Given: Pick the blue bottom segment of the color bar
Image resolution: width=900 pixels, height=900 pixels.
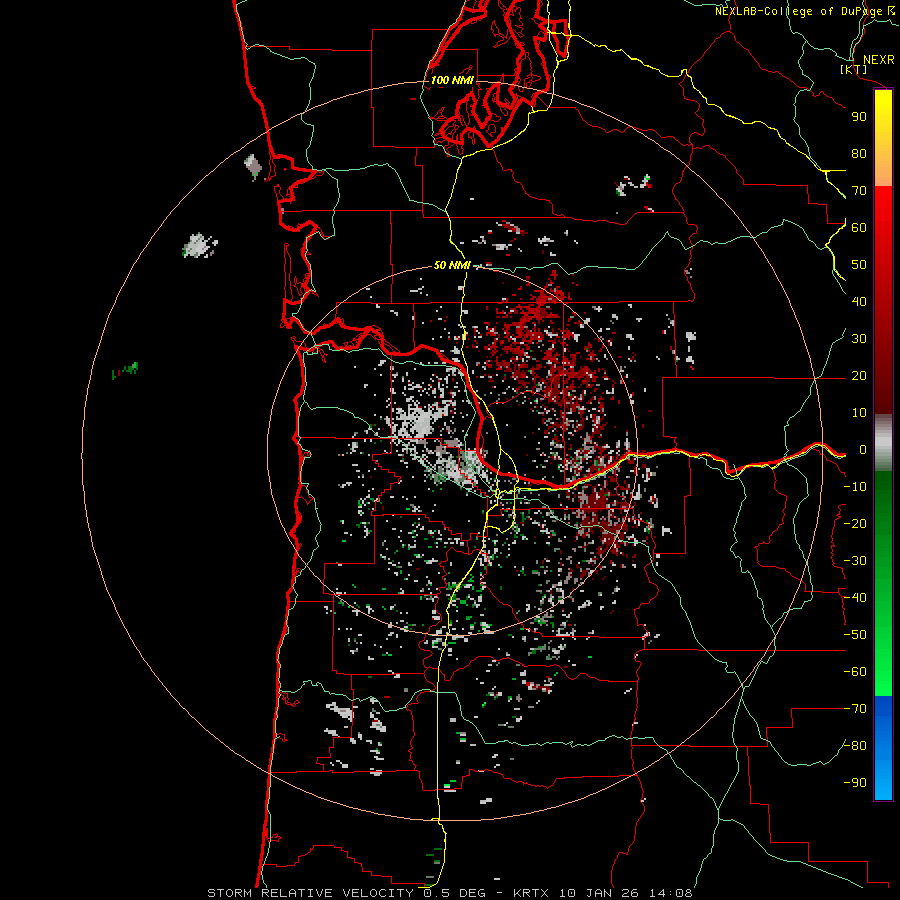Looking at the screenshot, I should tap(883, 748).
